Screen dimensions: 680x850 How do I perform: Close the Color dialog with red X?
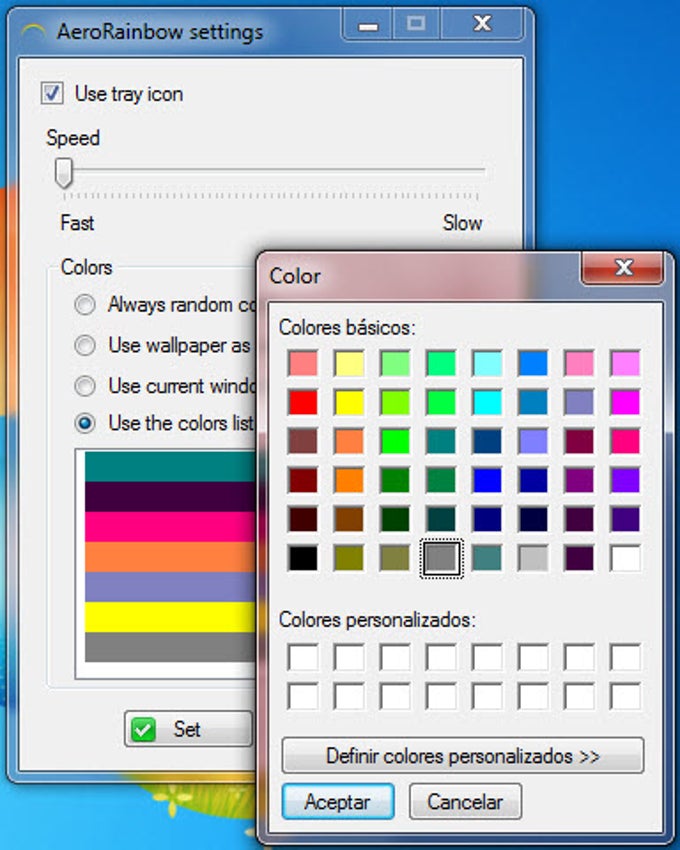[x=623, y=268]
